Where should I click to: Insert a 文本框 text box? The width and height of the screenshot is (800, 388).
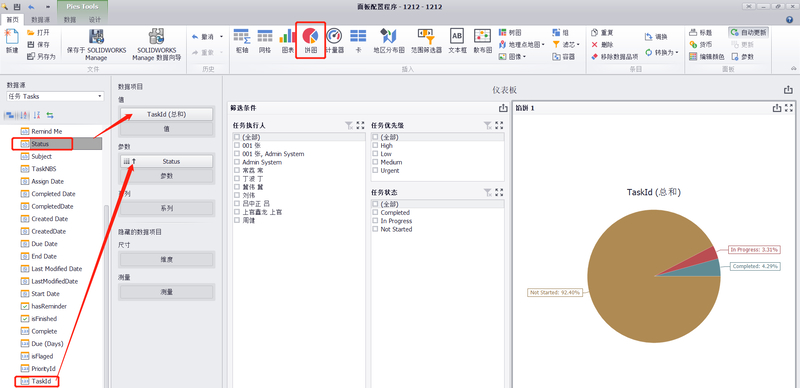coord(457,41)
